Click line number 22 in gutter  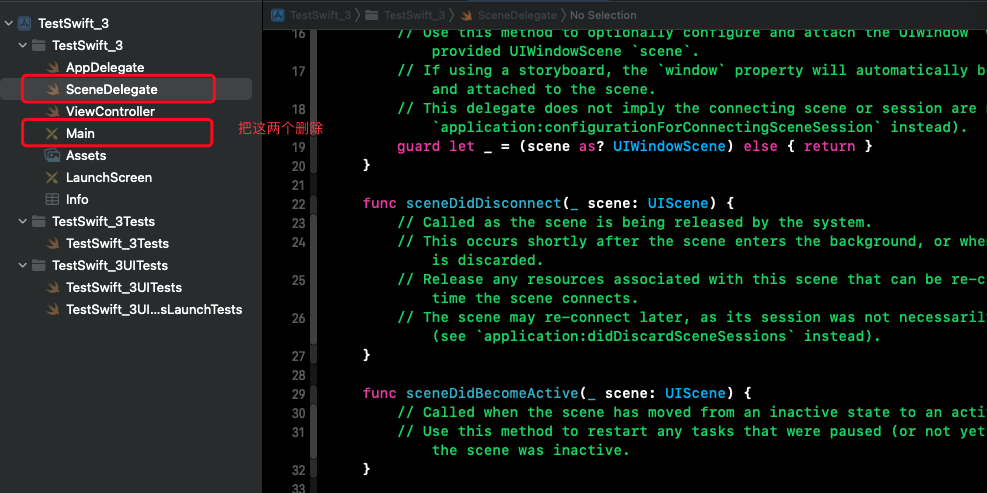pyautogui.click(x=298, y=204)
